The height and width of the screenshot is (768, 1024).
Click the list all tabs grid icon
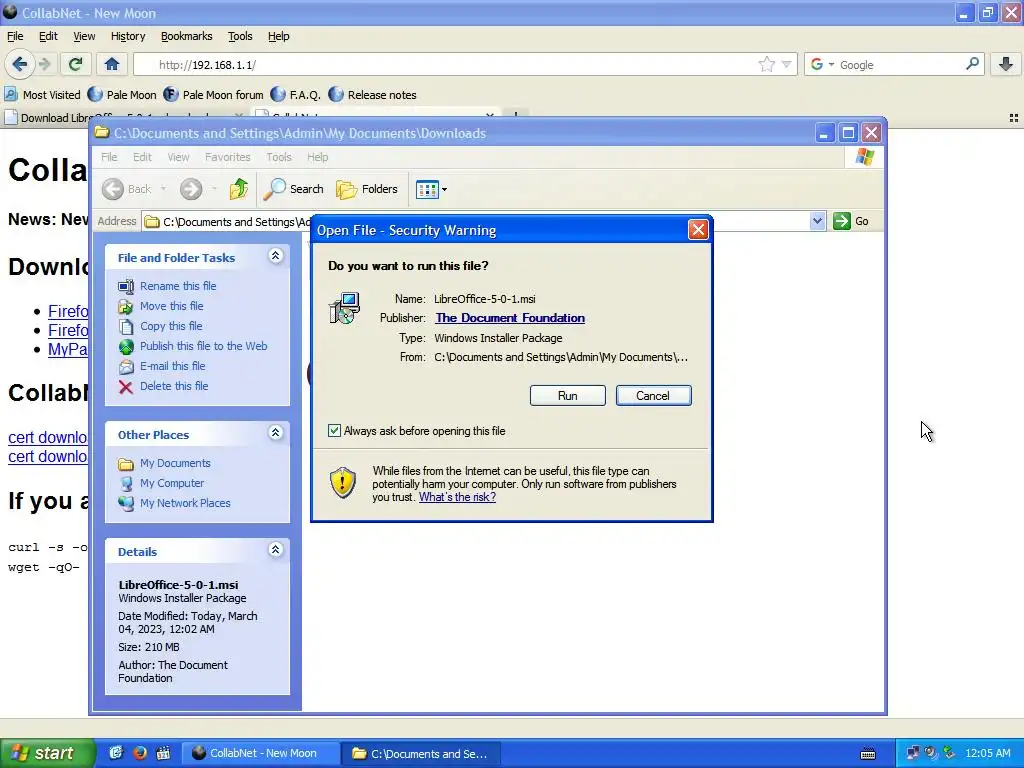point(1014,118)
